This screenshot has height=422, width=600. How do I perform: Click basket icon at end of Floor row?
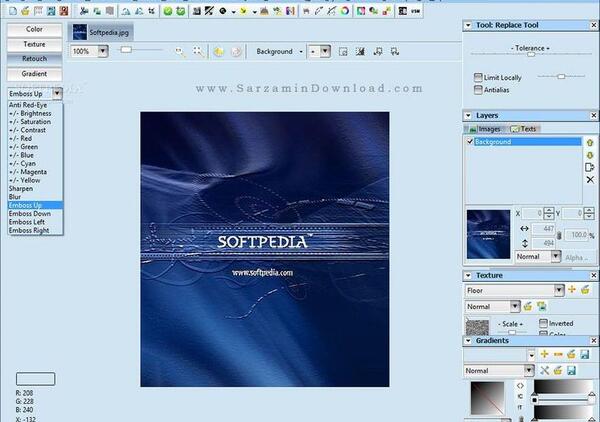click(585, 290)
